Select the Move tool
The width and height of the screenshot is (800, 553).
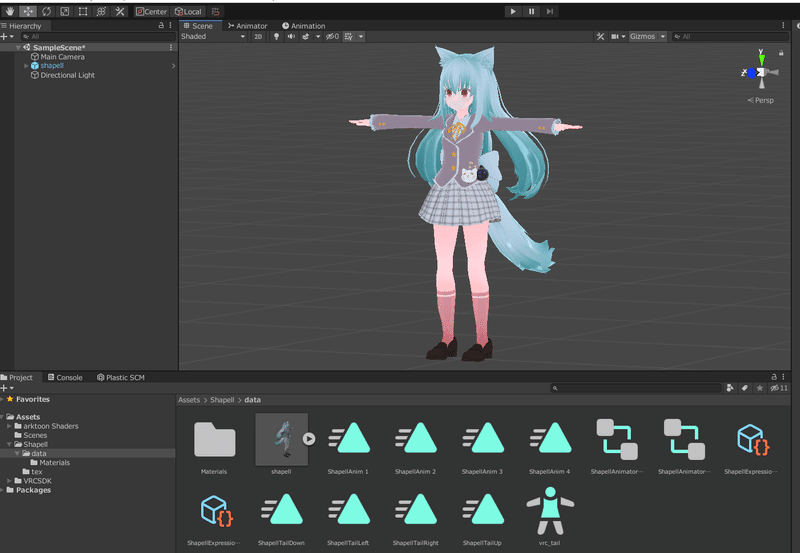pyautogui.click(x=28, y=11)
